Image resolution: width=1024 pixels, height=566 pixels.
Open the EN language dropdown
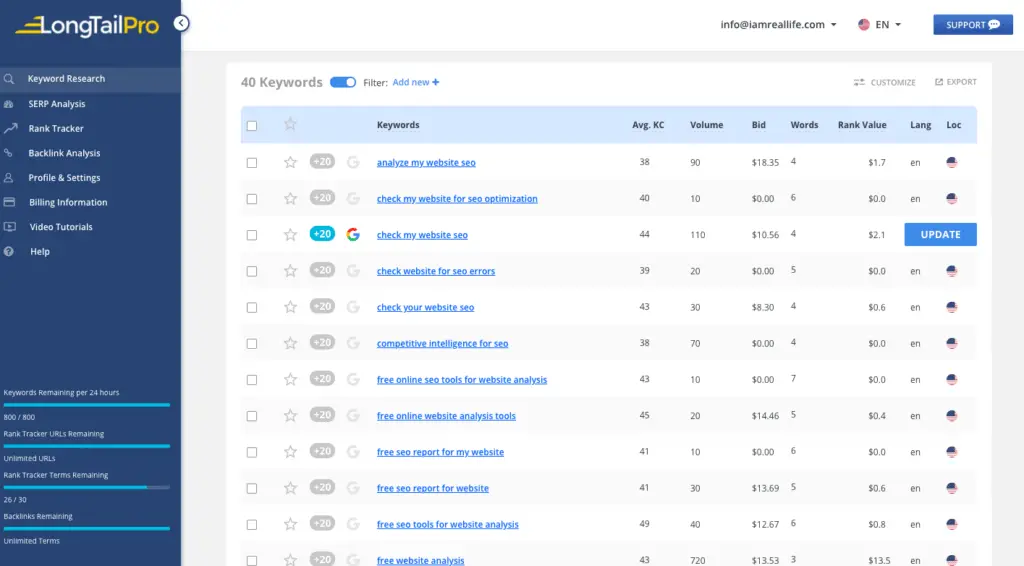coord(880,25)
